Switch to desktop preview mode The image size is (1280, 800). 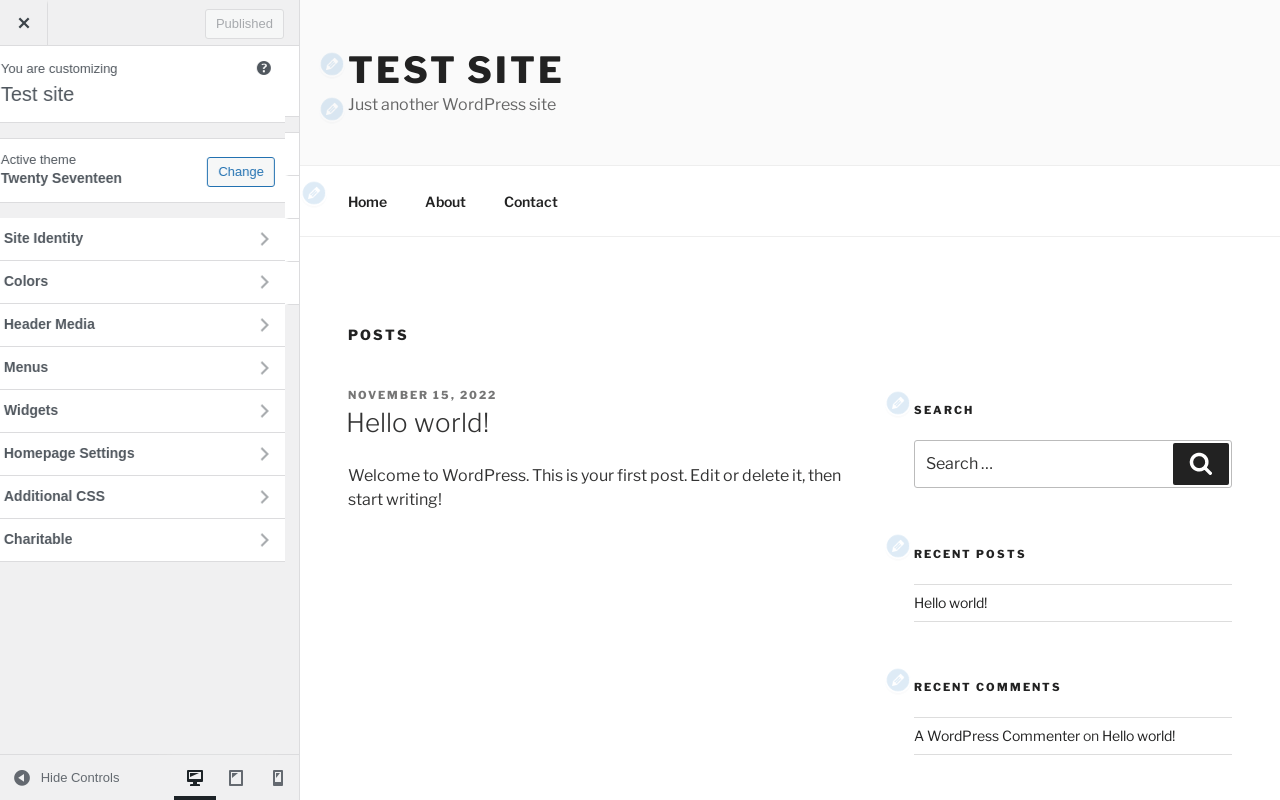(x=195, y=778)
